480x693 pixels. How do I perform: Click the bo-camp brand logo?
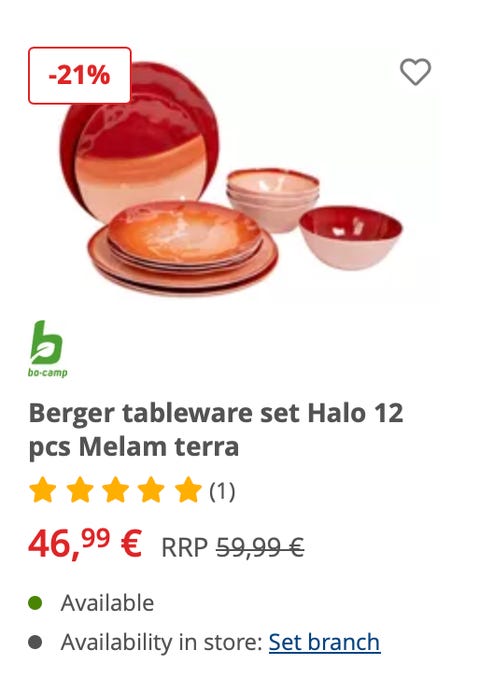[48, 349]
